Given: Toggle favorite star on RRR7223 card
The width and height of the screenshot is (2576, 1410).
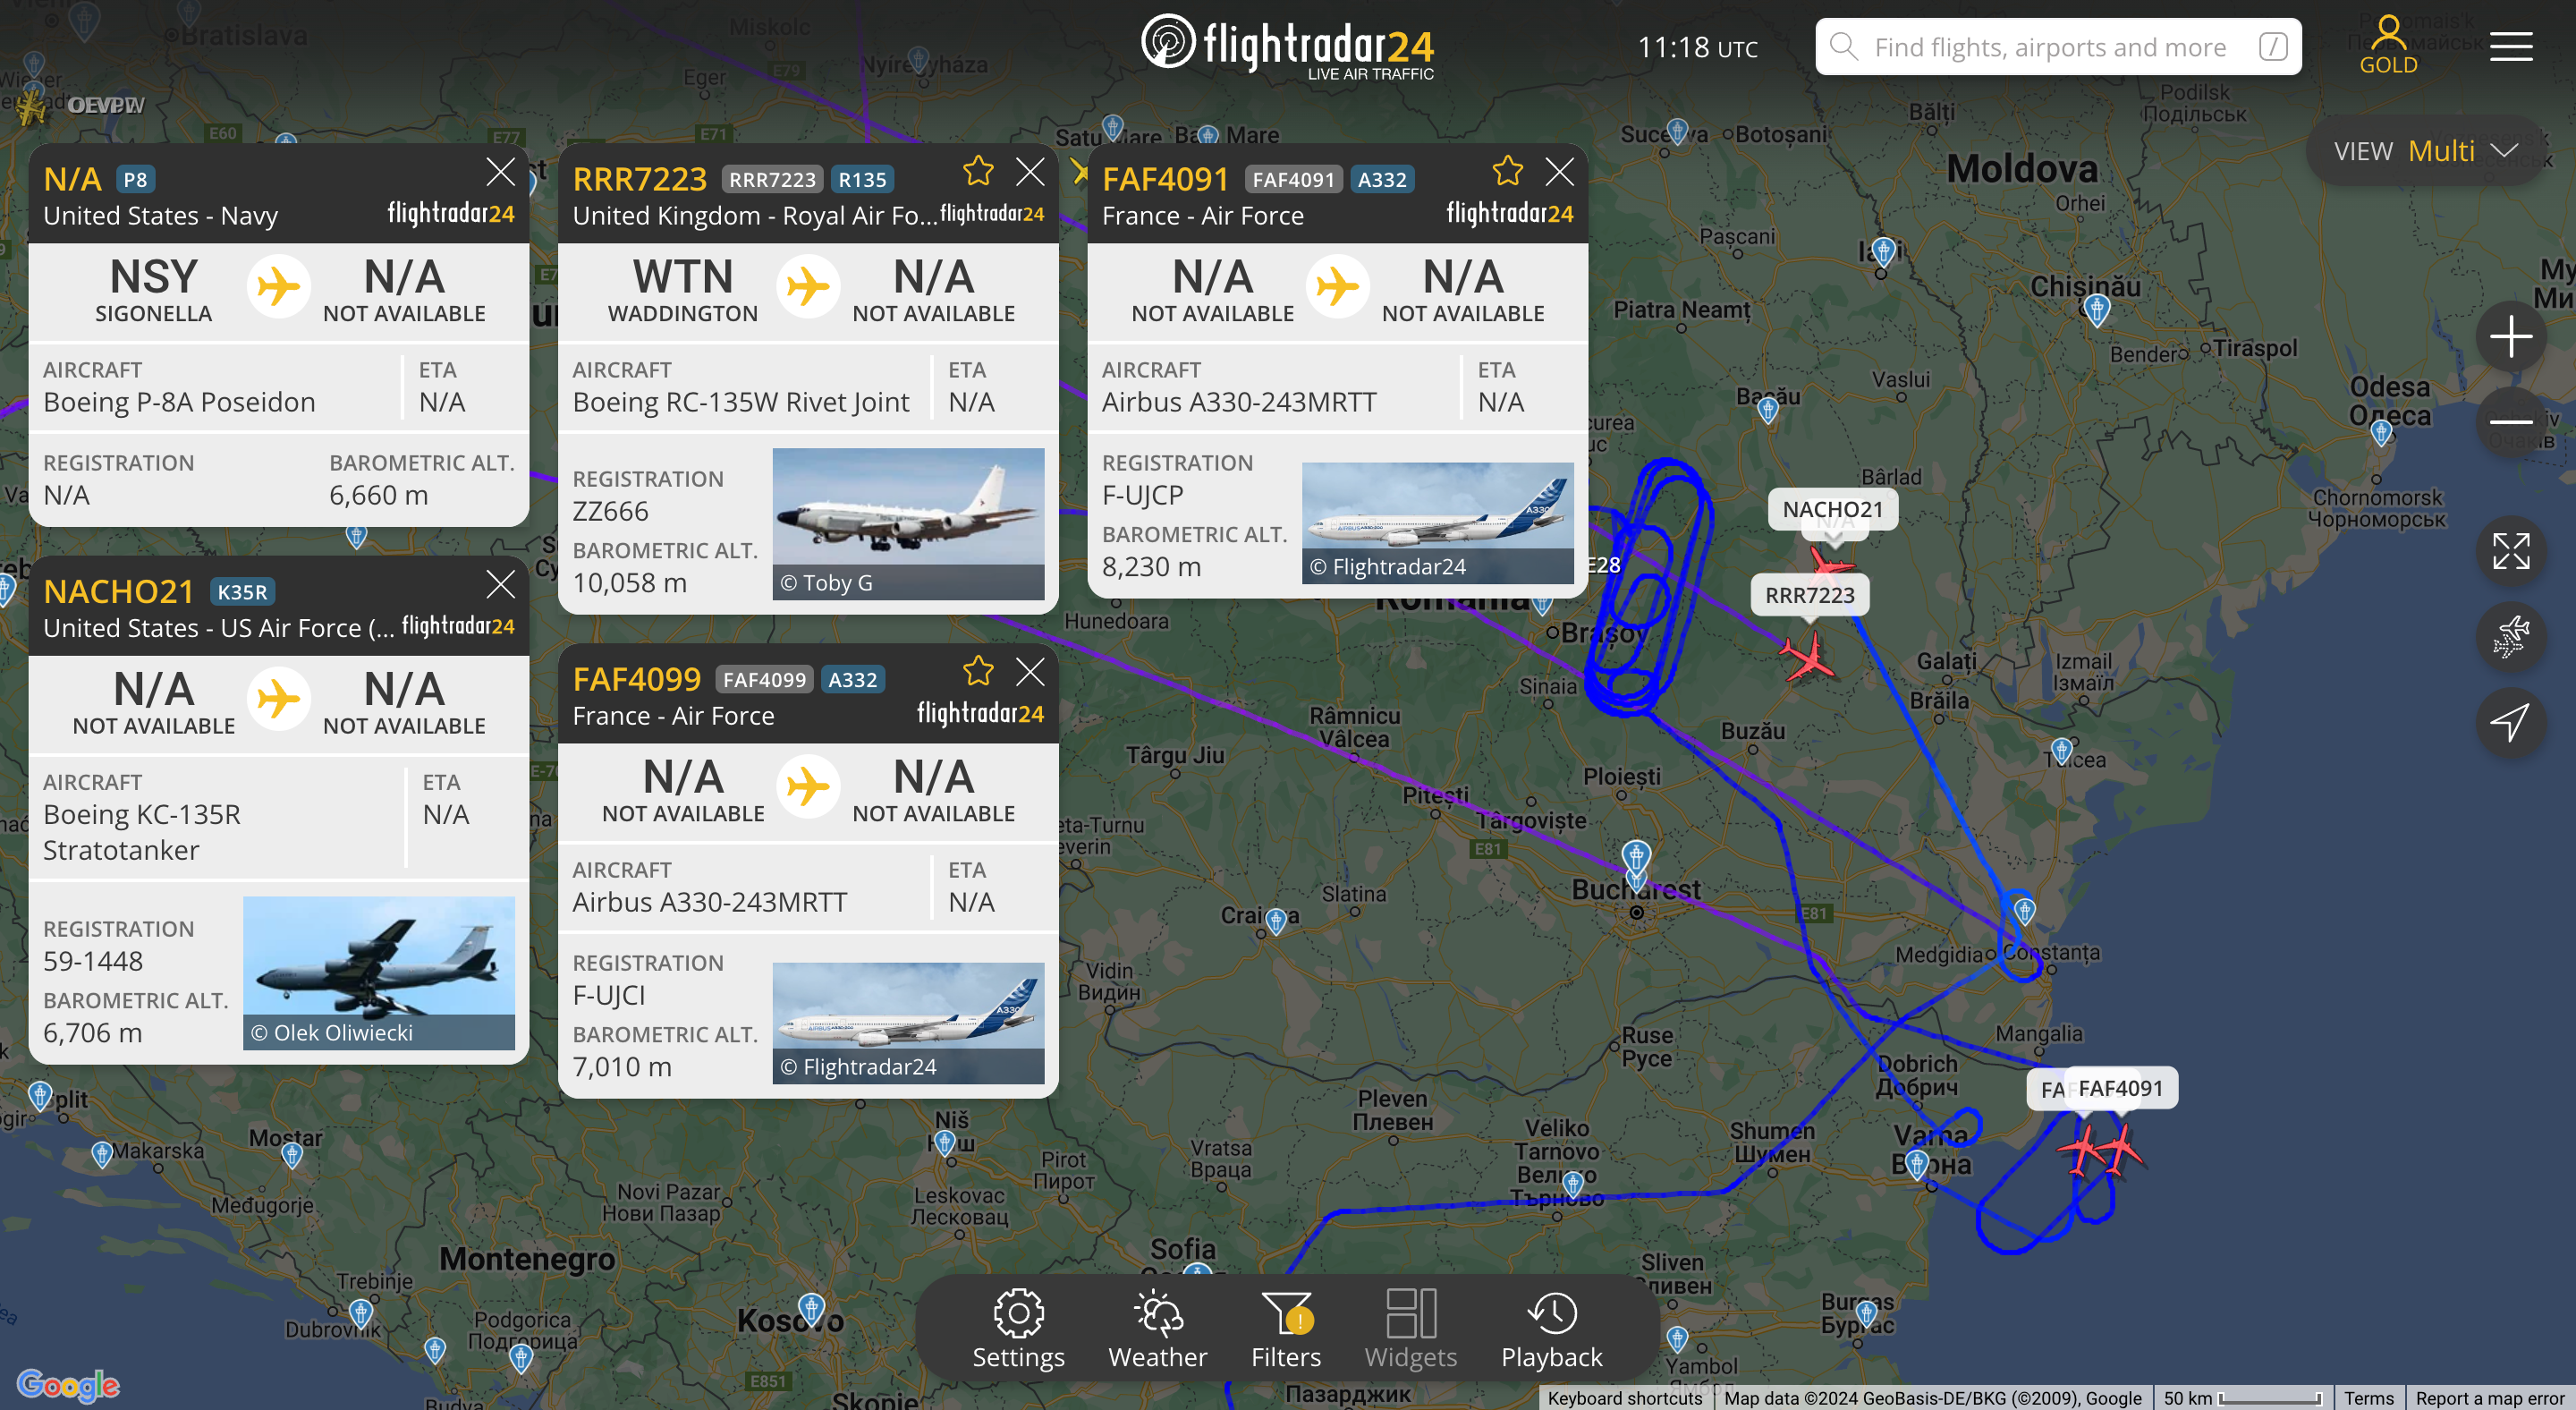Looking at the screenshot, I should pos(978,172).
